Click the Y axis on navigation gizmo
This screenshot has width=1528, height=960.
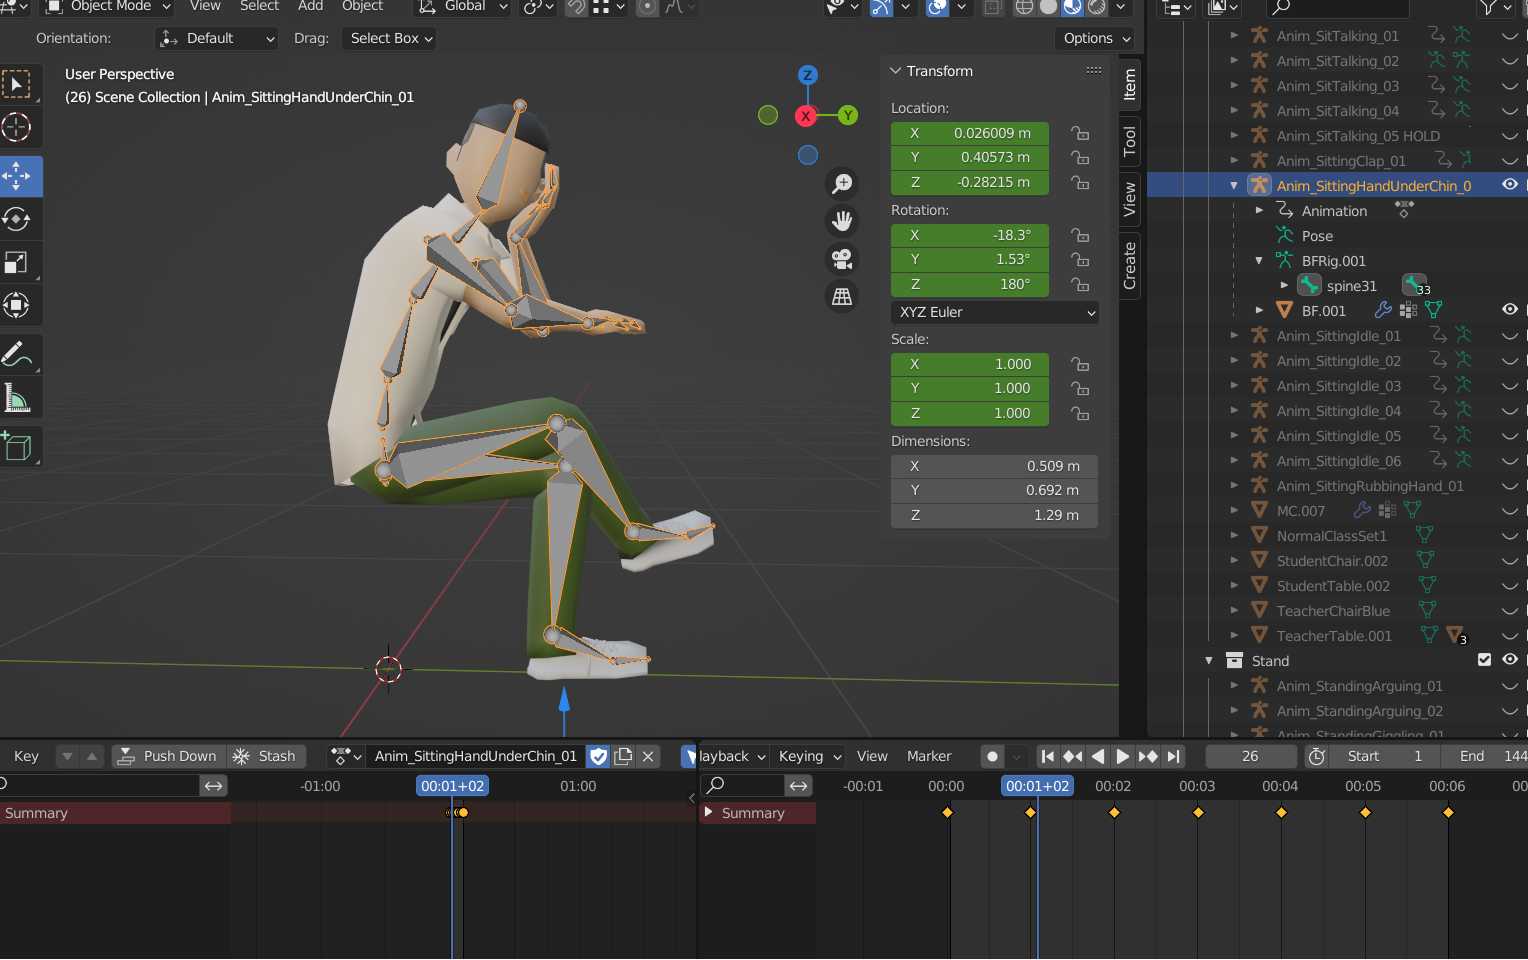tap(848, 115)
